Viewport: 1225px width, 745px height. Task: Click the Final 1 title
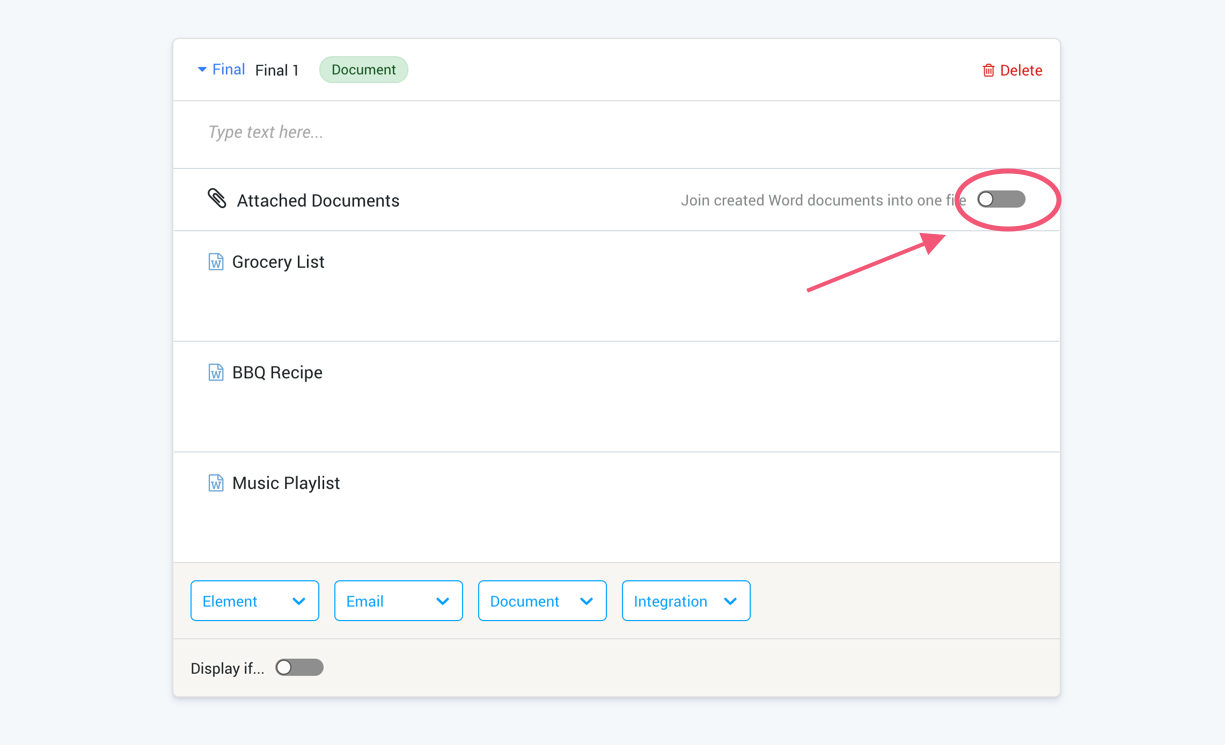pos(277,70)
